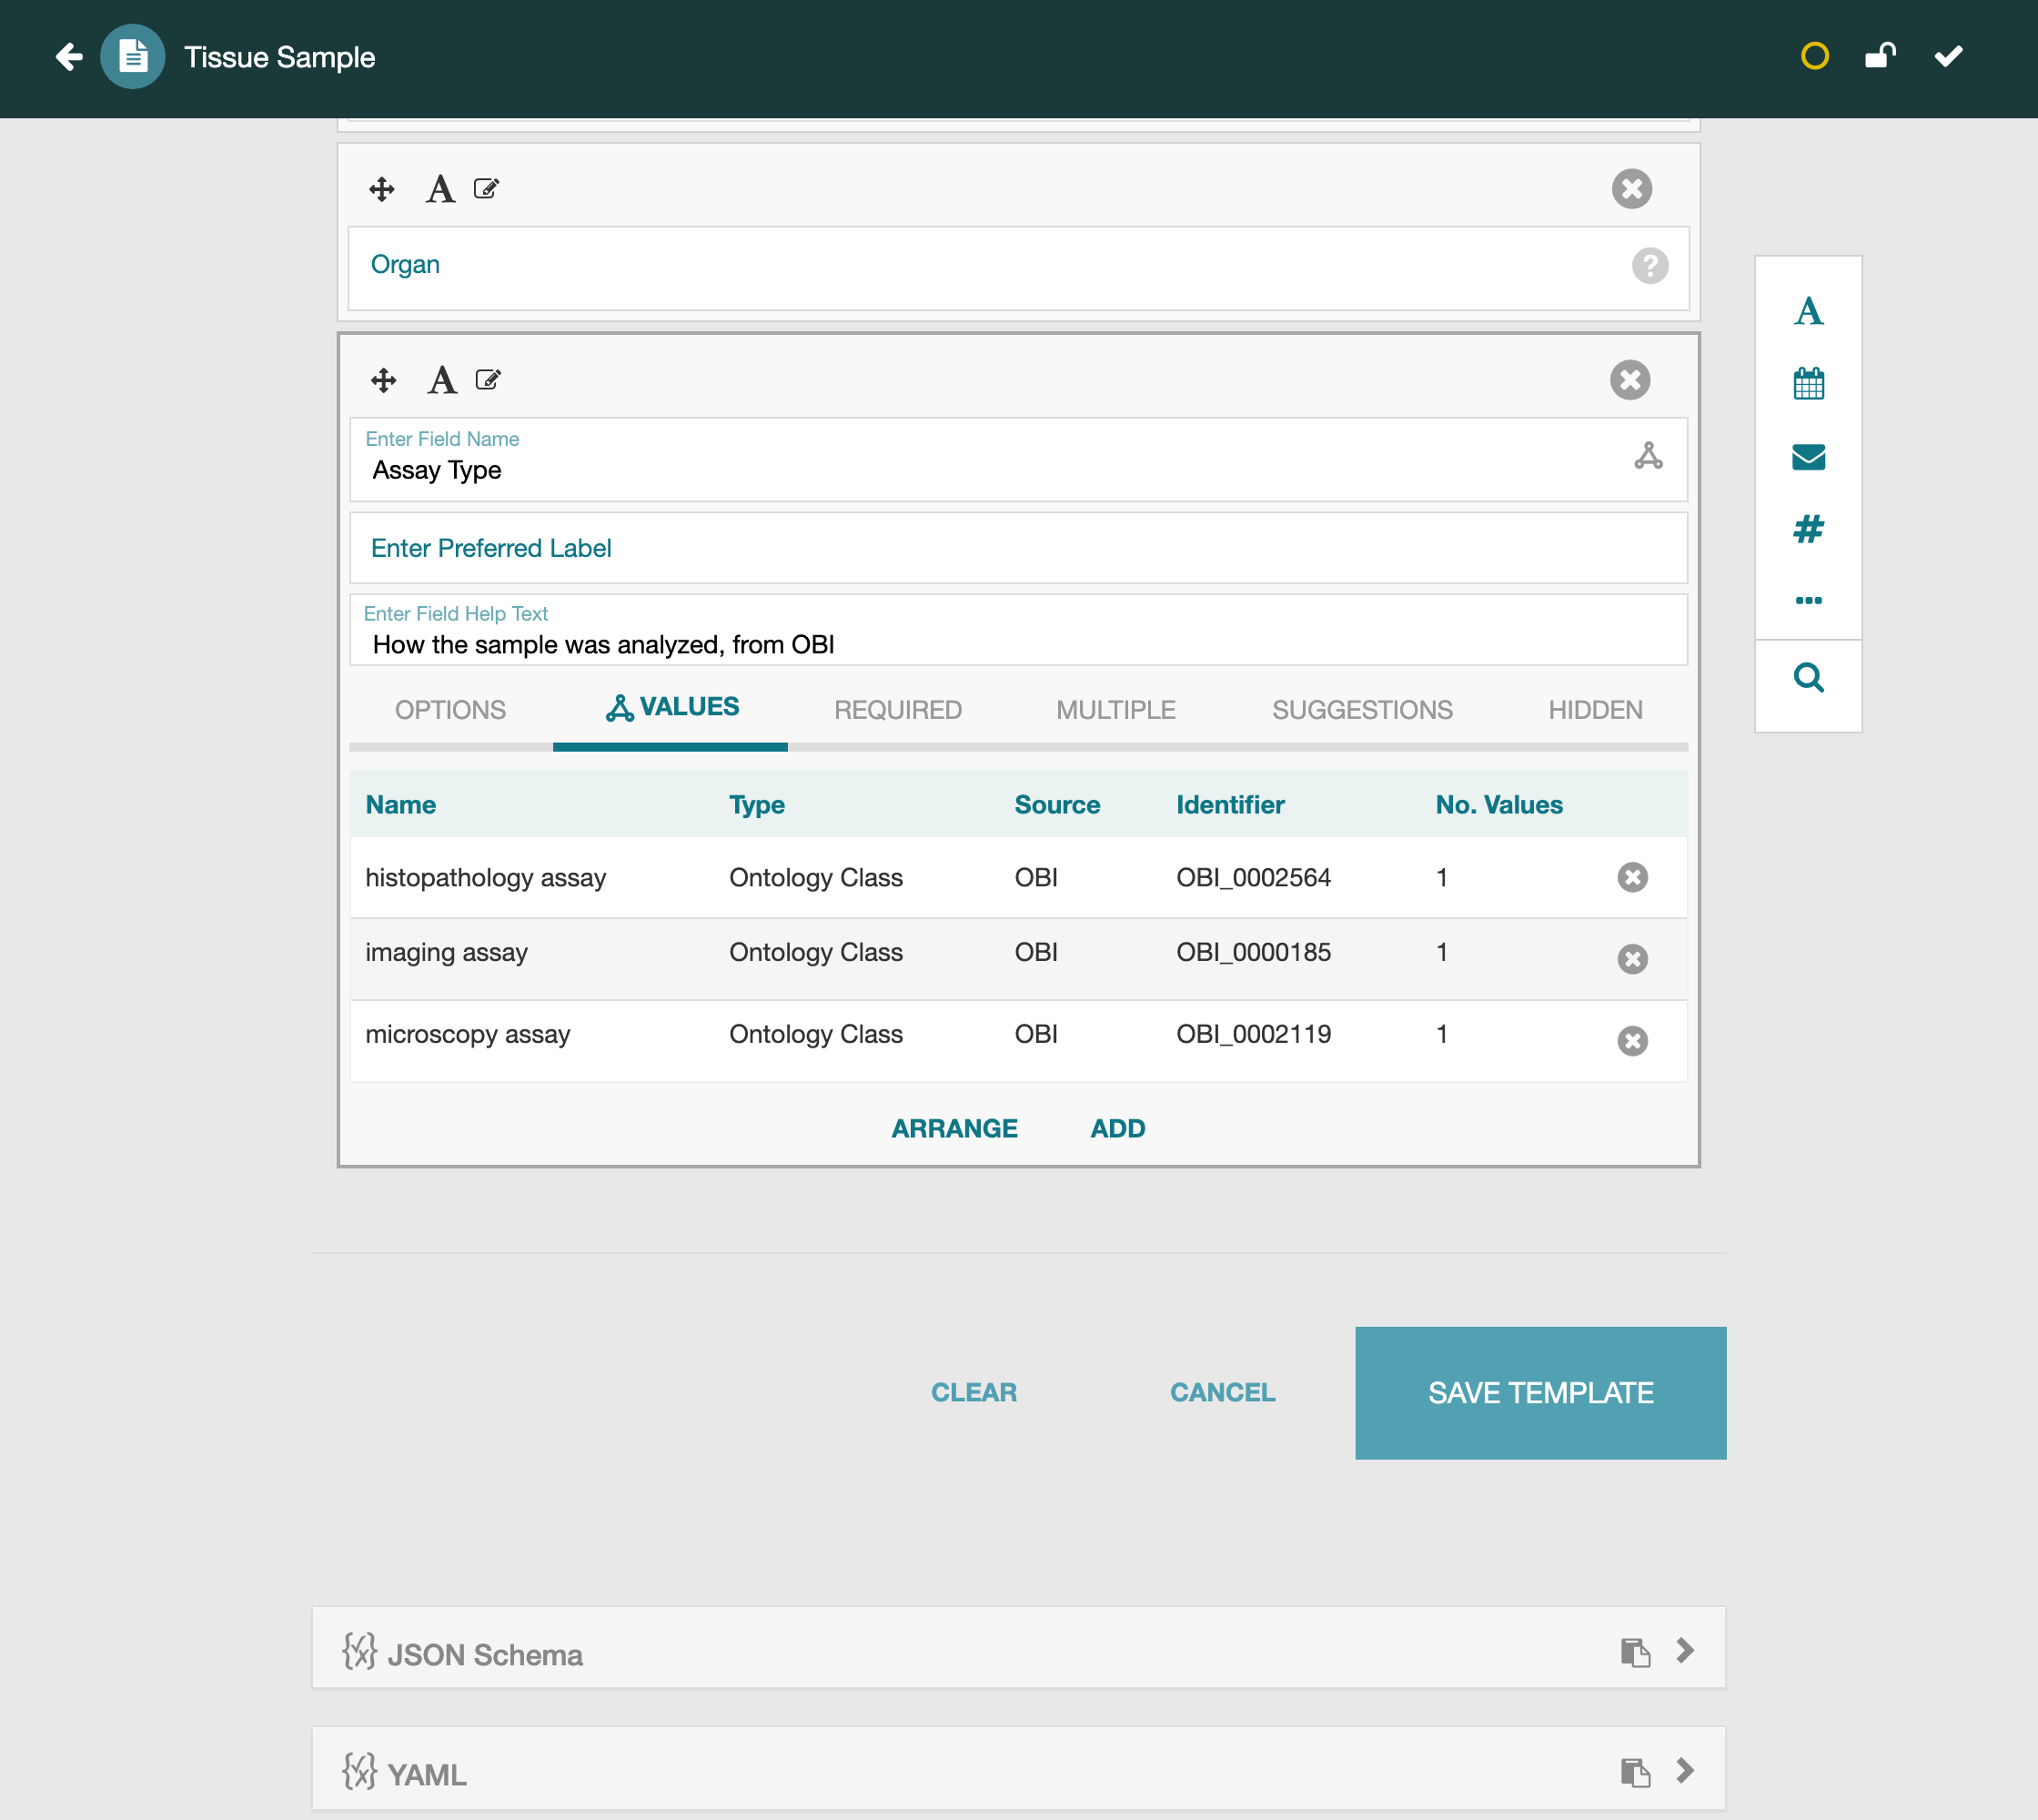Switch to the OPTIONS tab
Viewport: 2038px width, 1820px height.
pos(450,710)
